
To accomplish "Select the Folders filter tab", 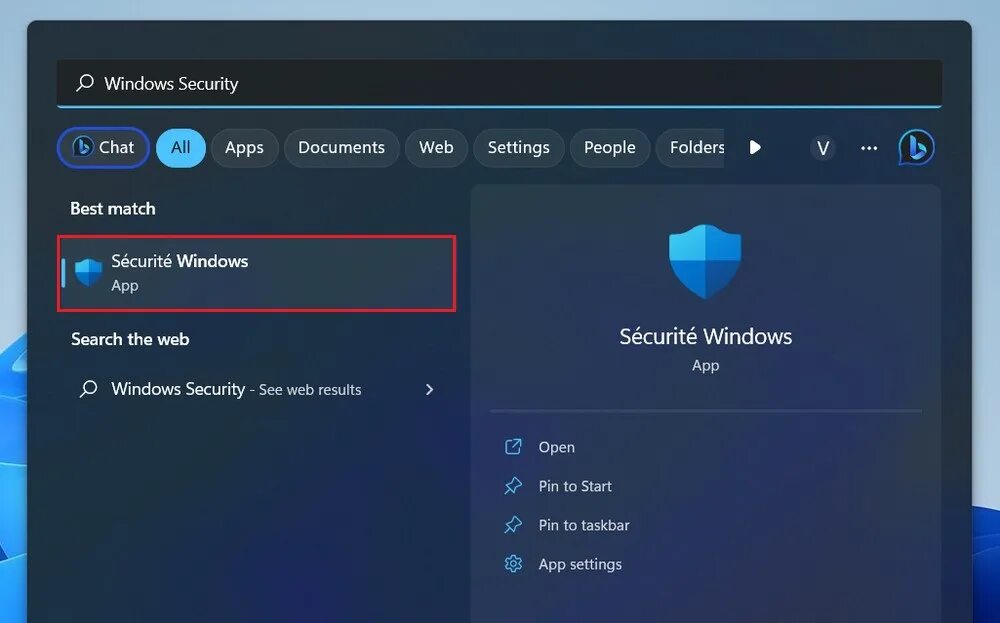I will pos(691,147).
